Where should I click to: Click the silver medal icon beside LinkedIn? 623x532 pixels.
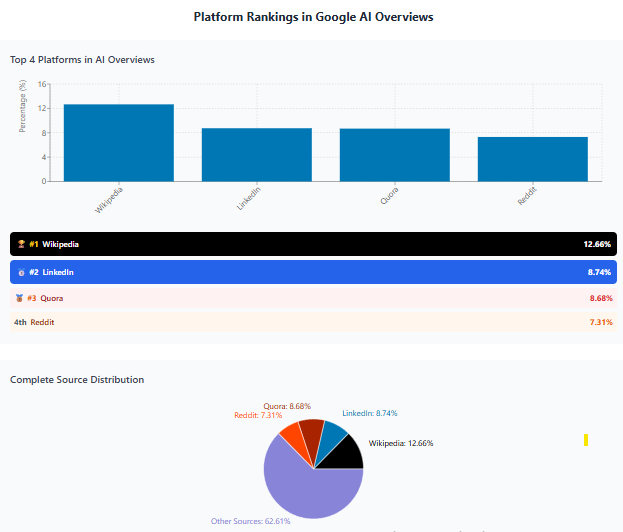click(x=21, y=272)
